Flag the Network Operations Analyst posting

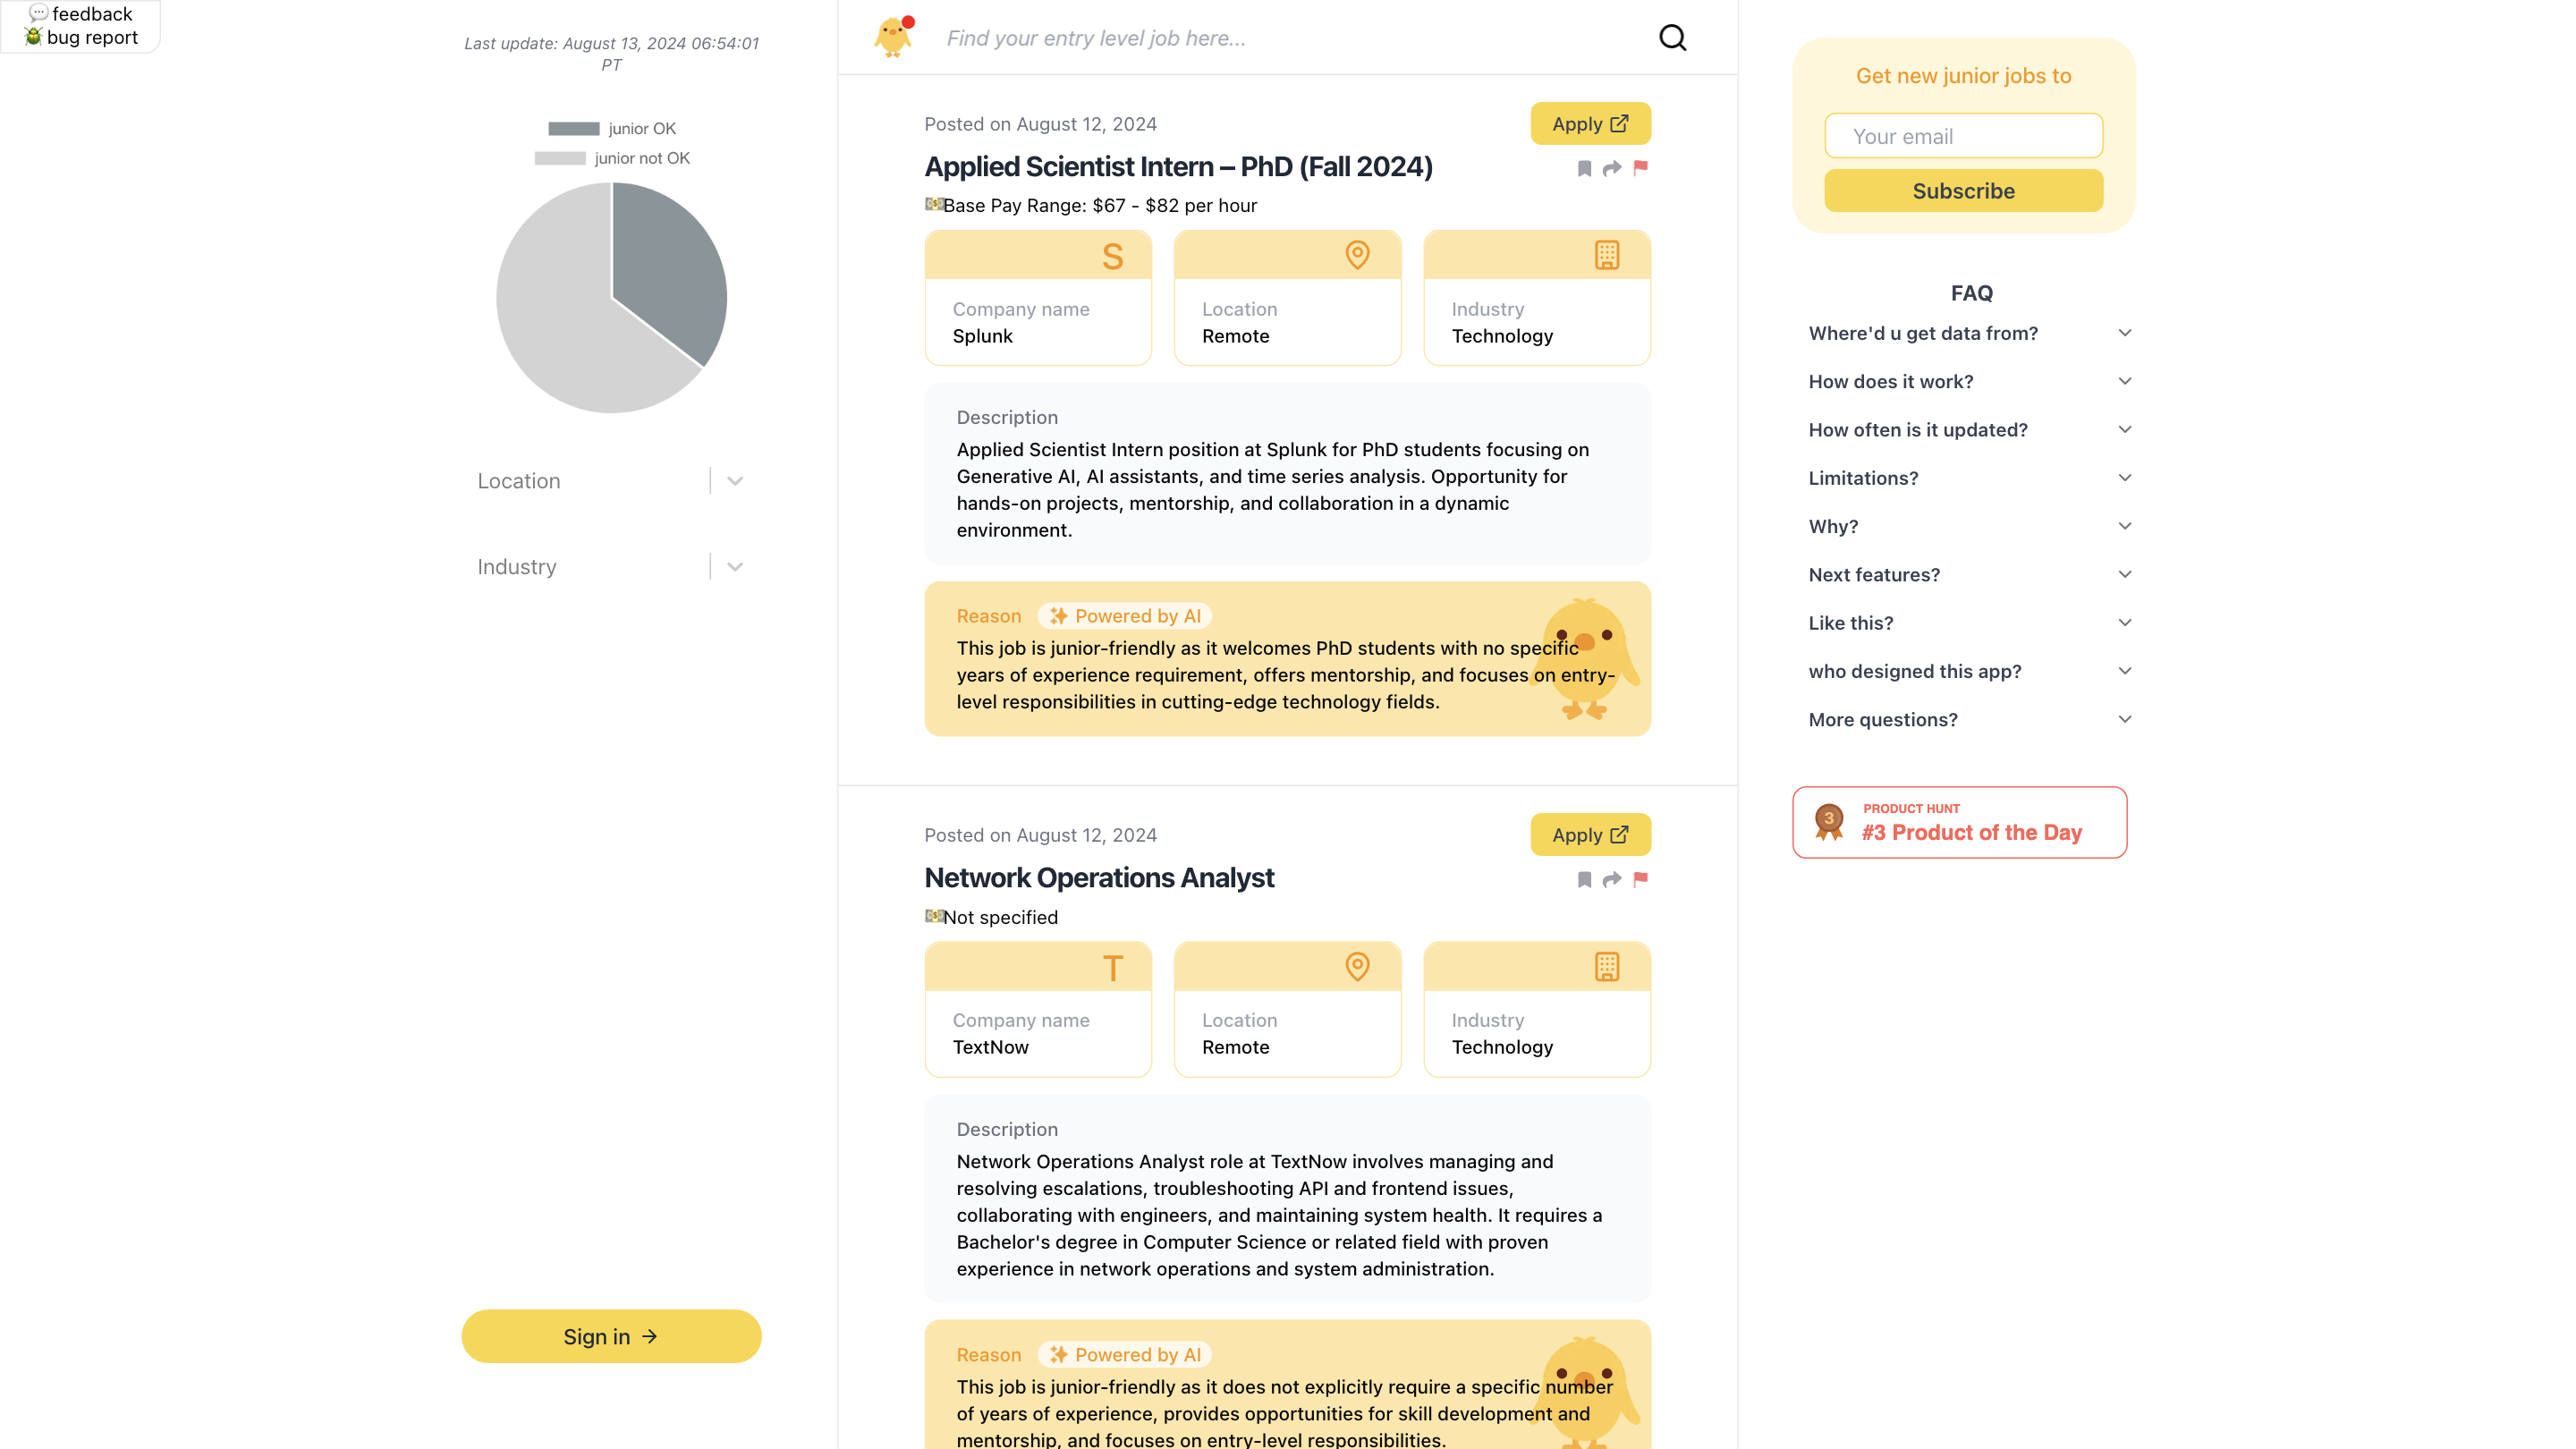[x=1640, y=880]
